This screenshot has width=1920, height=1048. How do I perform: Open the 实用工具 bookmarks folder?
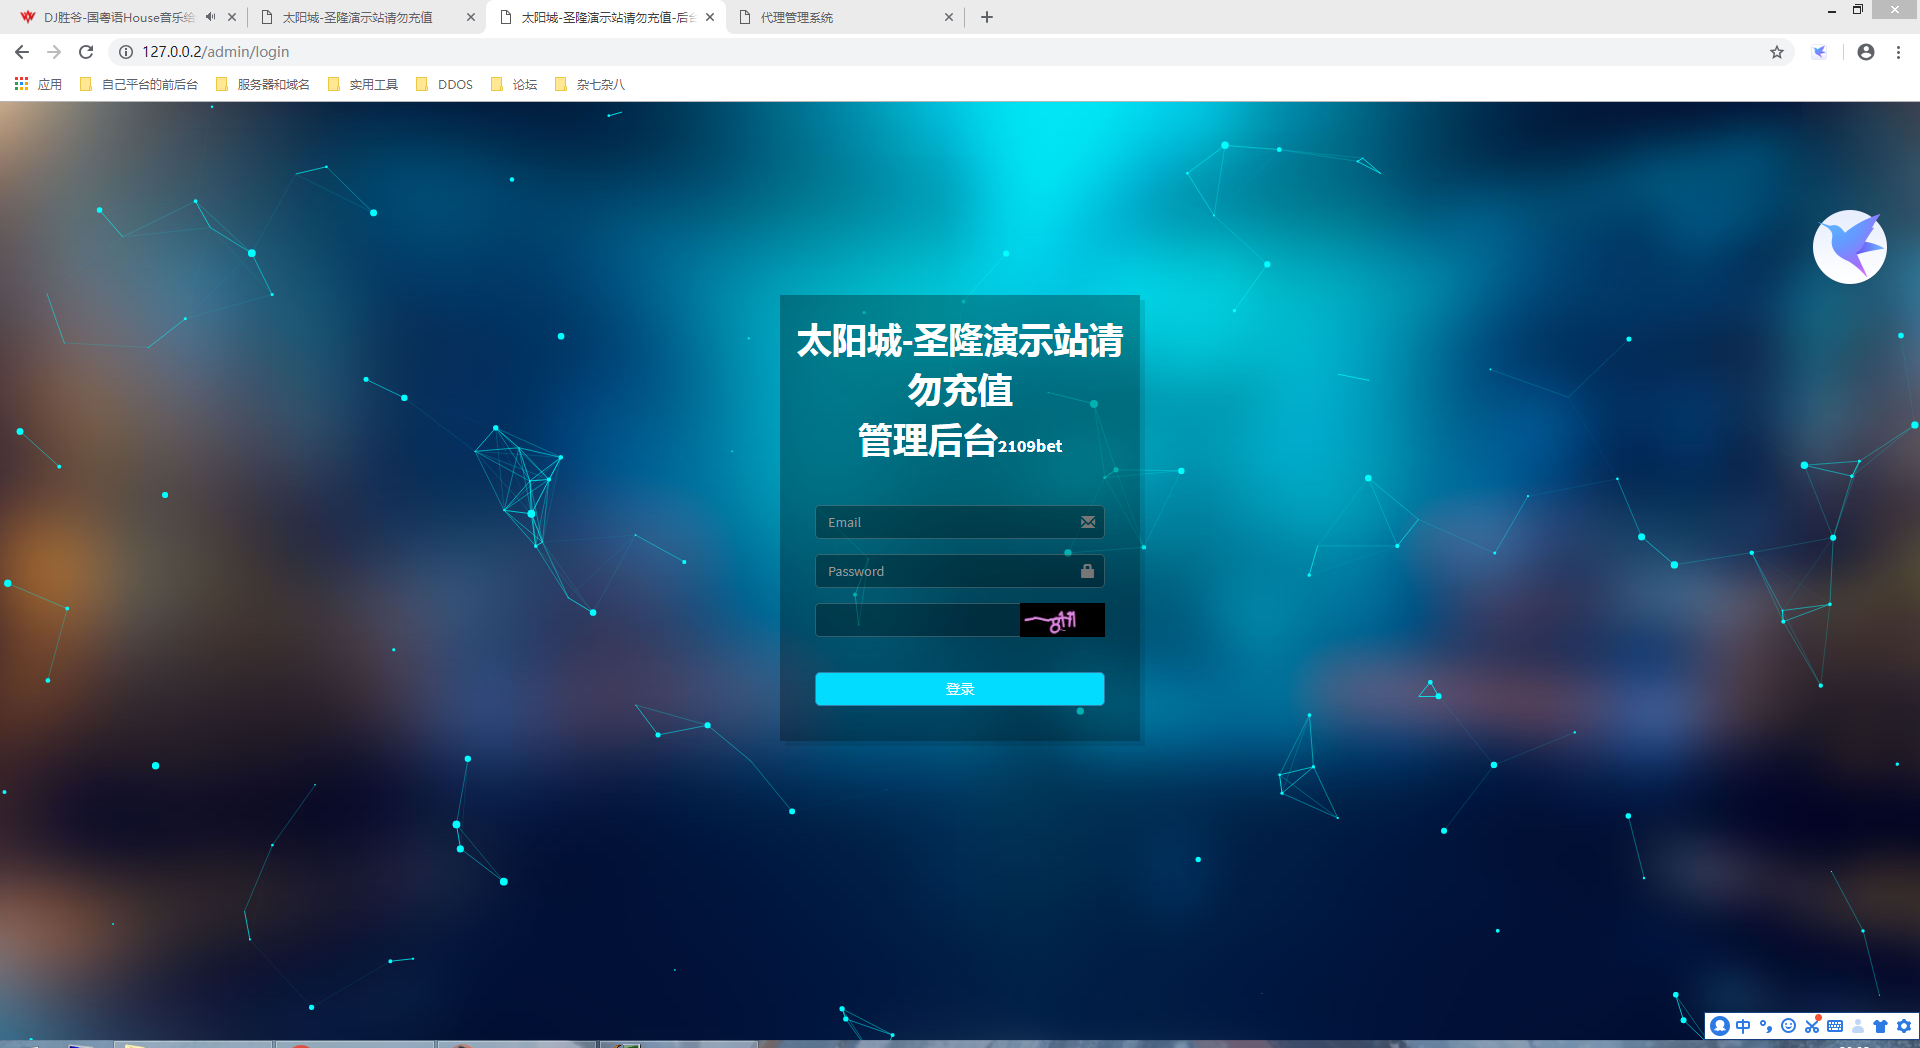click(372, 84)
